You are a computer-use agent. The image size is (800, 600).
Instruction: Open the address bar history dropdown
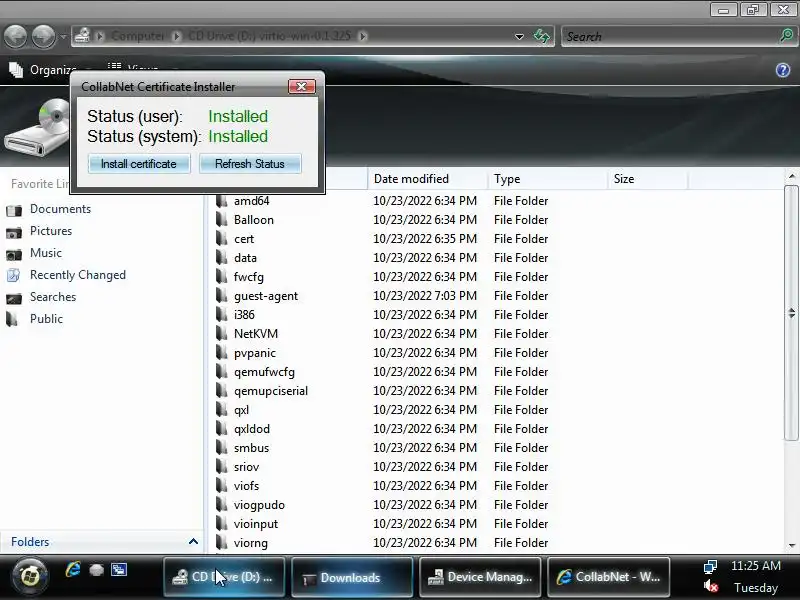click(x=519, y=37)
